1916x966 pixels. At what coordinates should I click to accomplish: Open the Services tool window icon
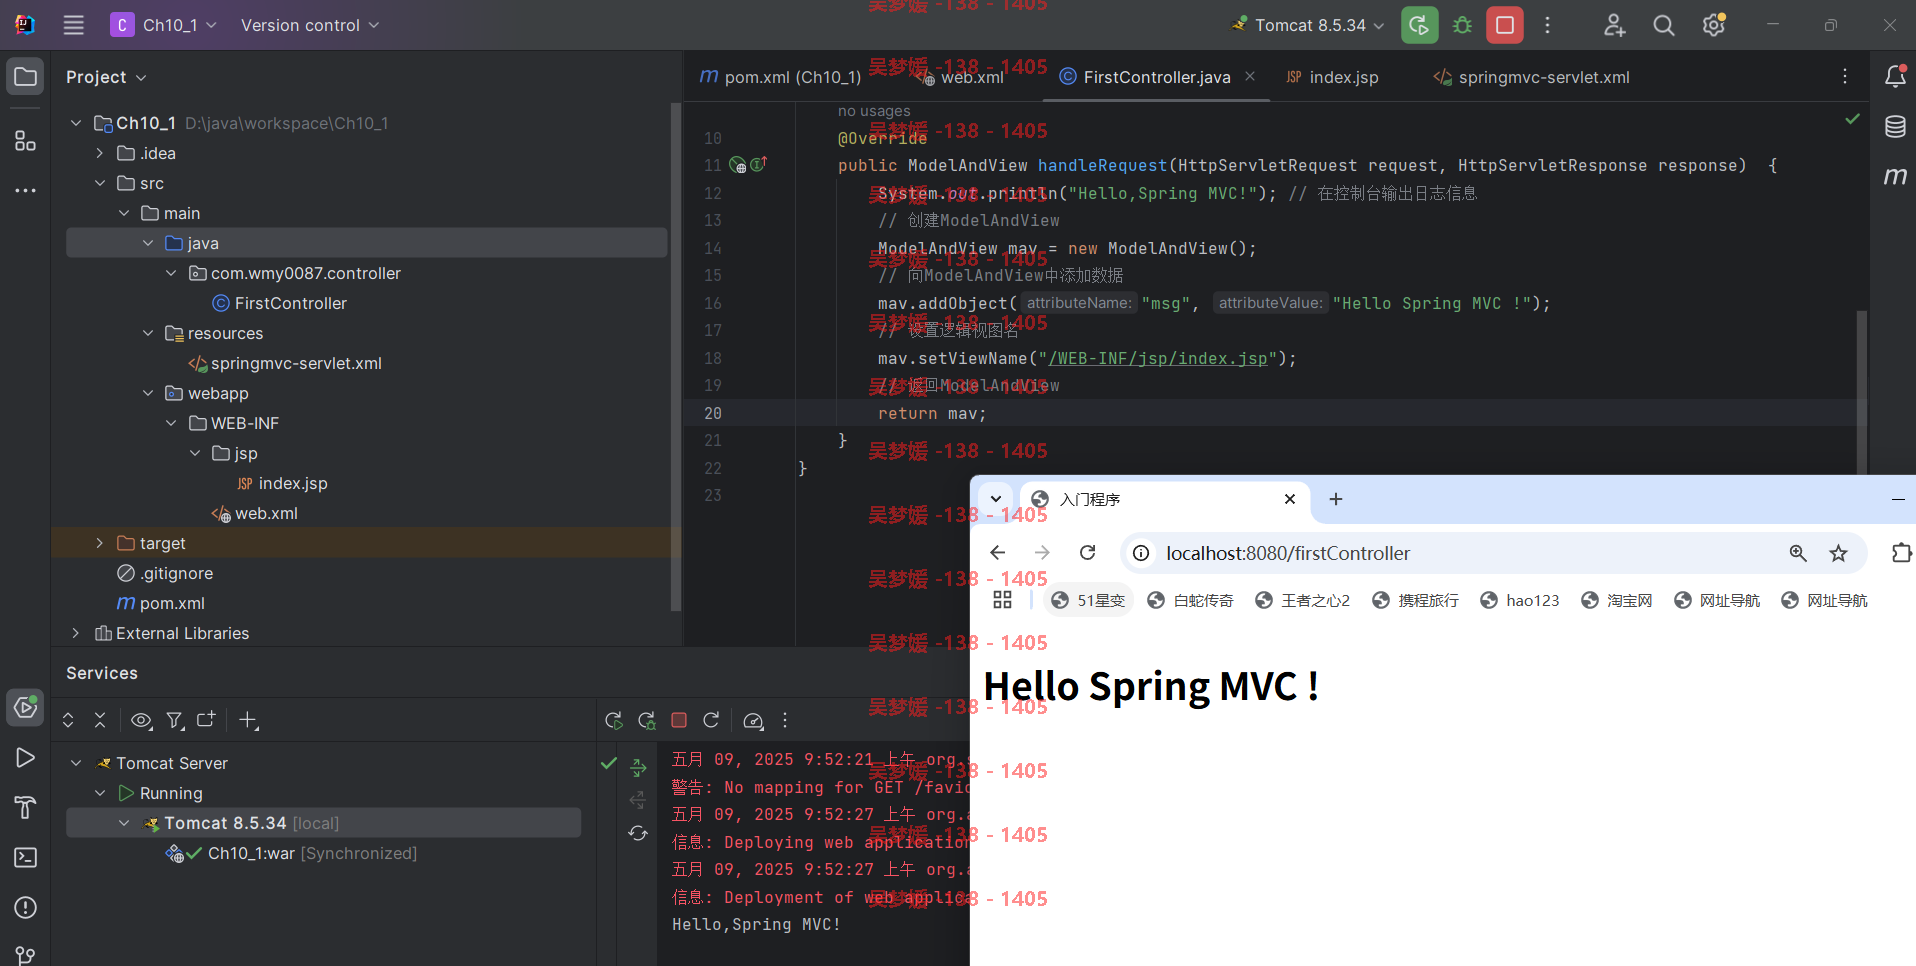(x=26, y=707)
